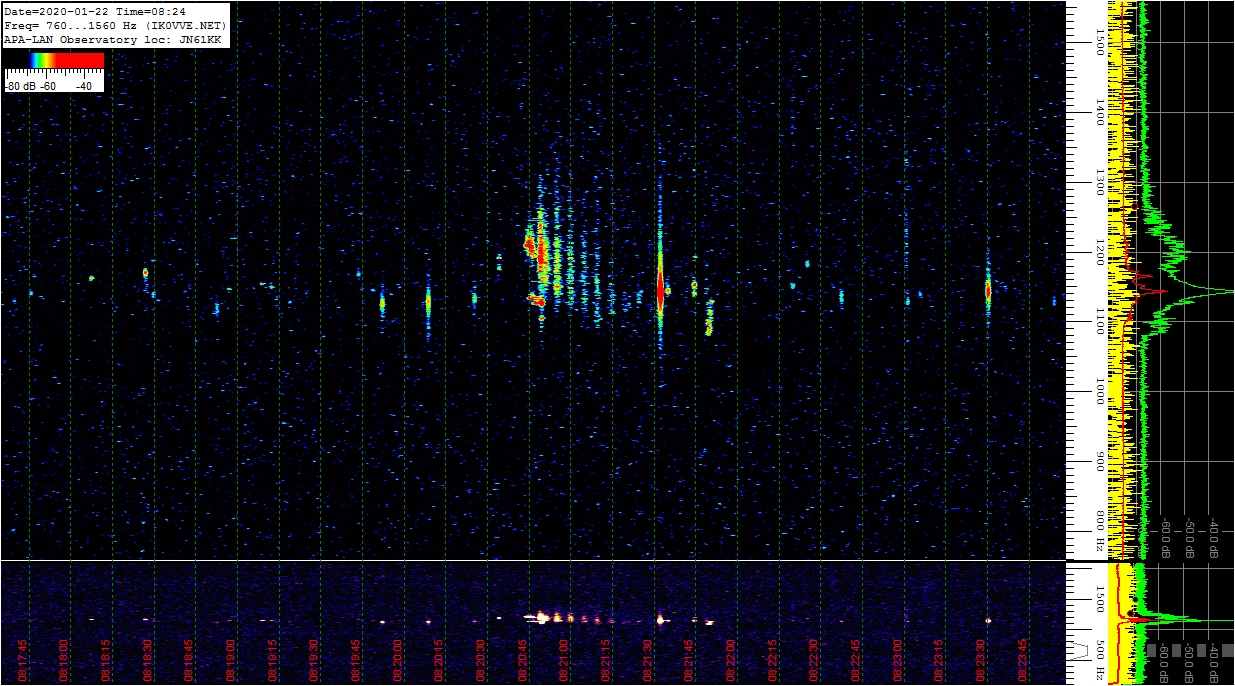Select the 08:18:30 time marker

148,659
